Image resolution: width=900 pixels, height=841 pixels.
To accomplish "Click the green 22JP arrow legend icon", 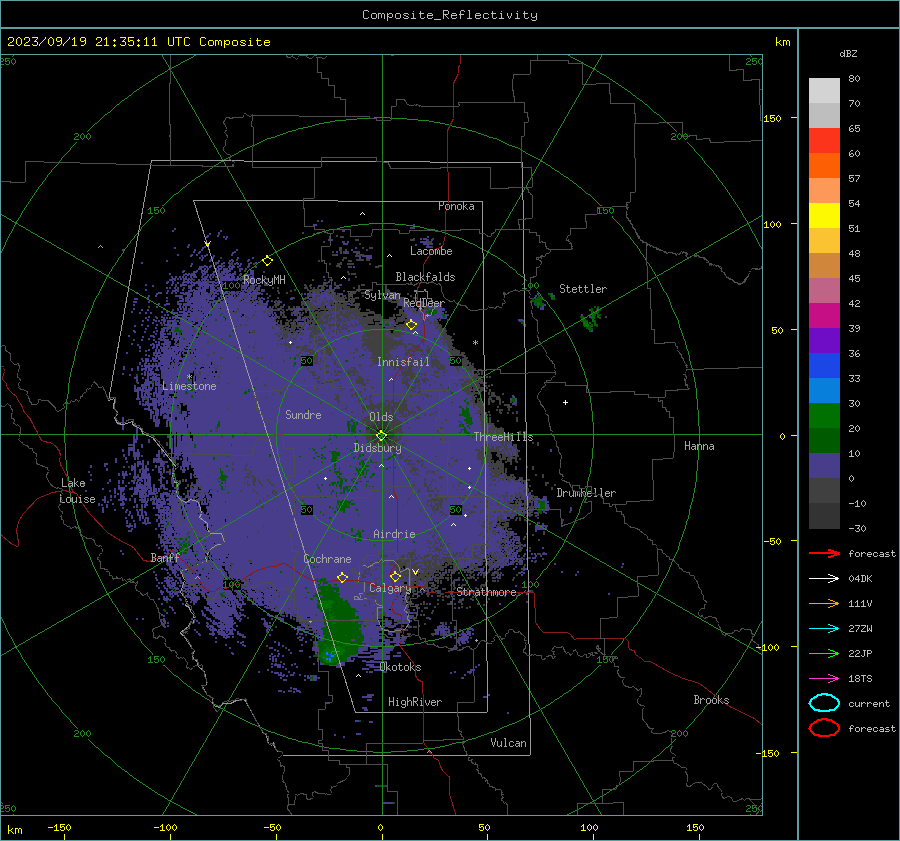I will (824, 653).
